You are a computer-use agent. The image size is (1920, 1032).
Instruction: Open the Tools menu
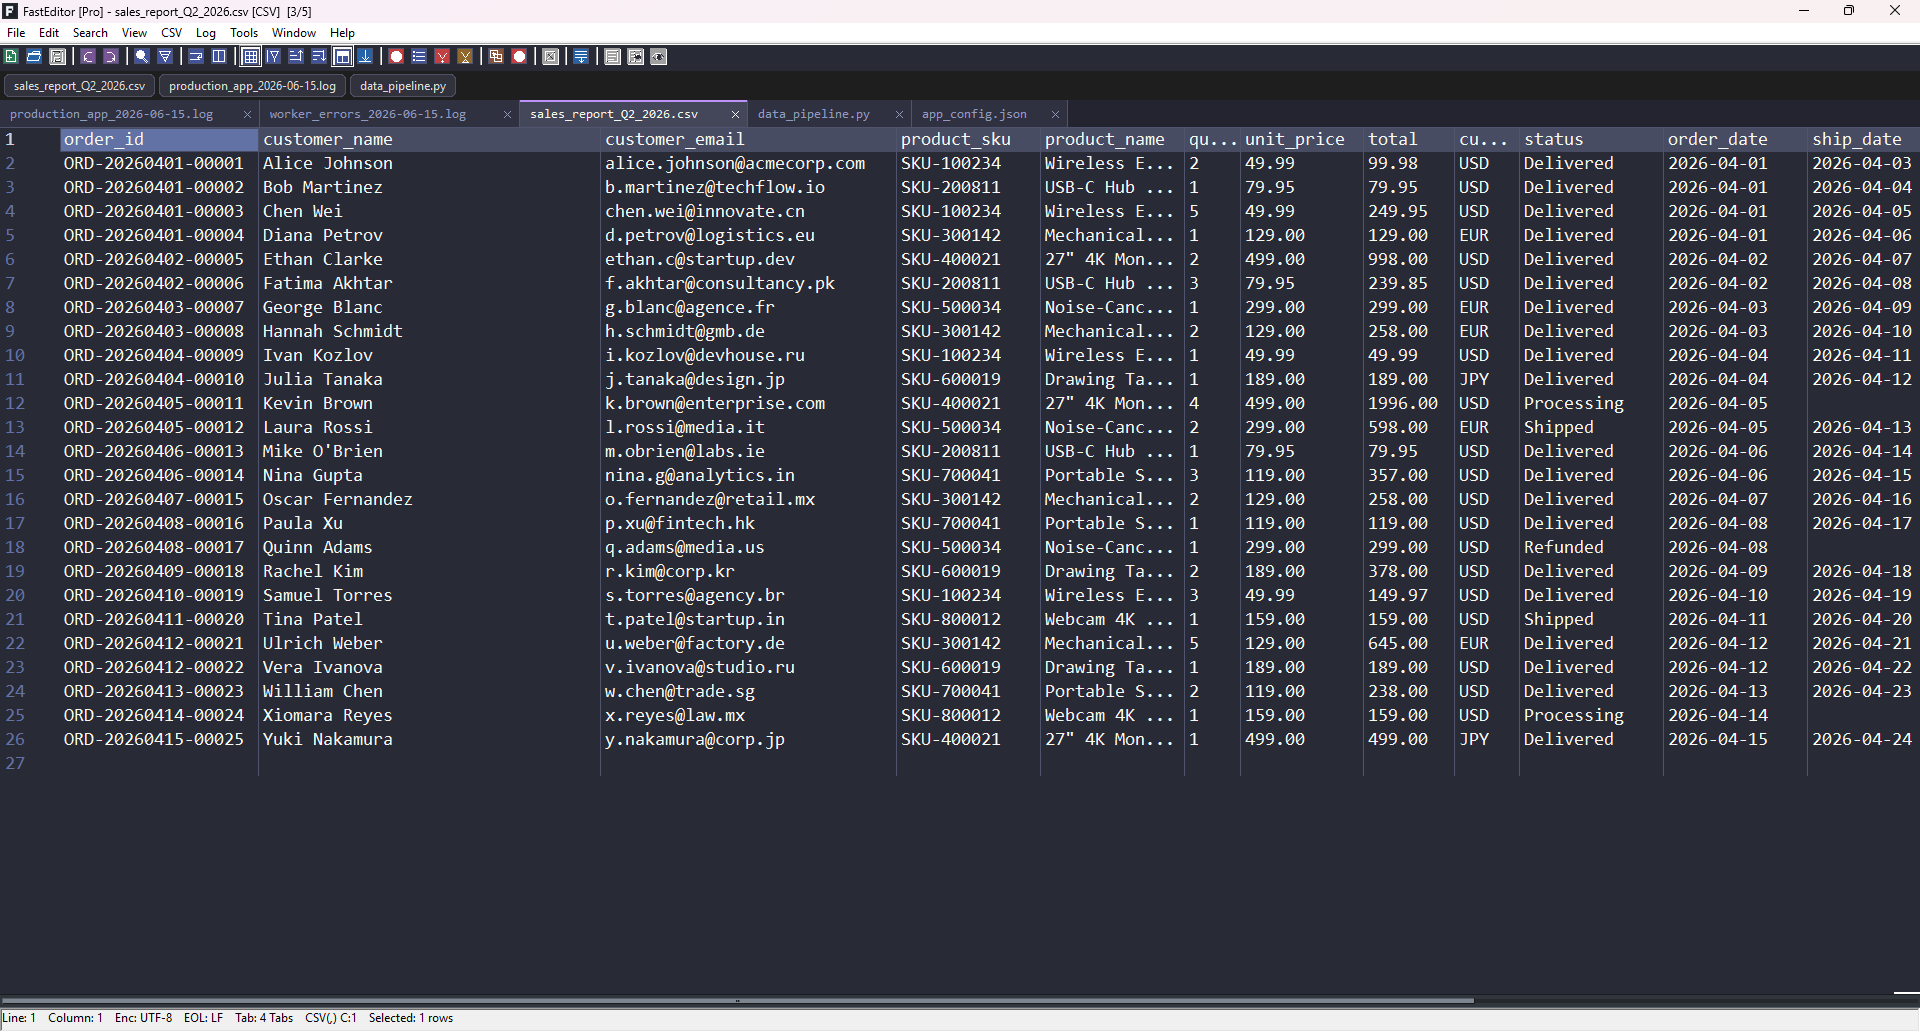(244, 33)
